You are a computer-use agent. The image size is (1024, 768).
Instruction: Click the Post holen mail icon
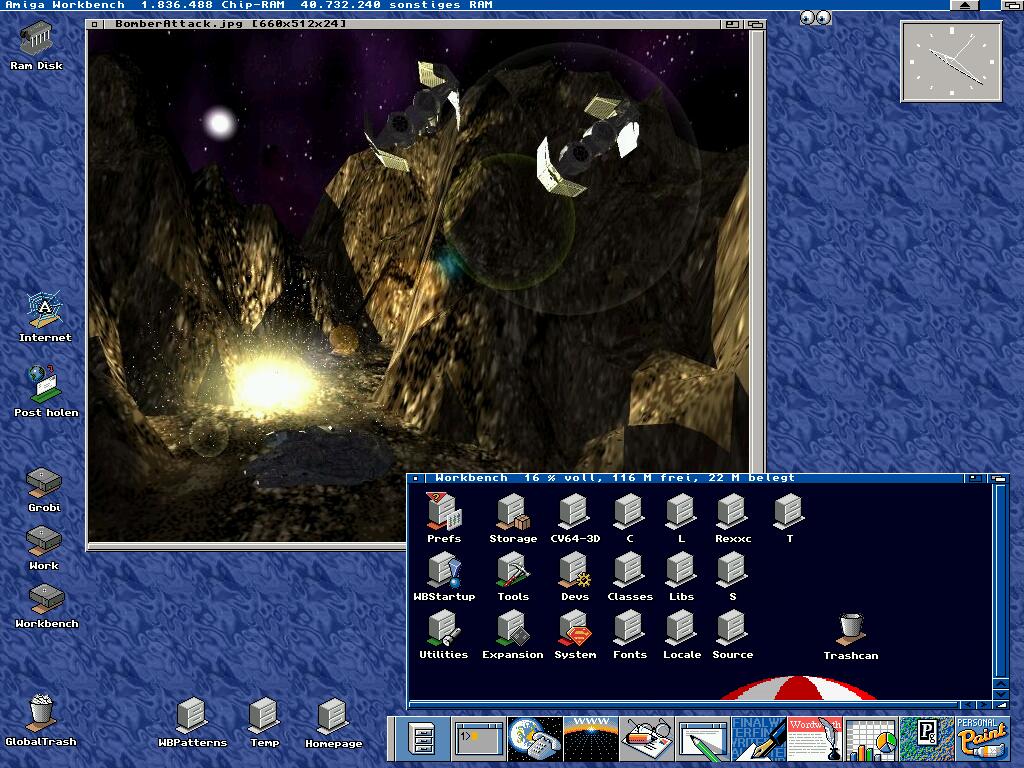(x=45, y=386)
